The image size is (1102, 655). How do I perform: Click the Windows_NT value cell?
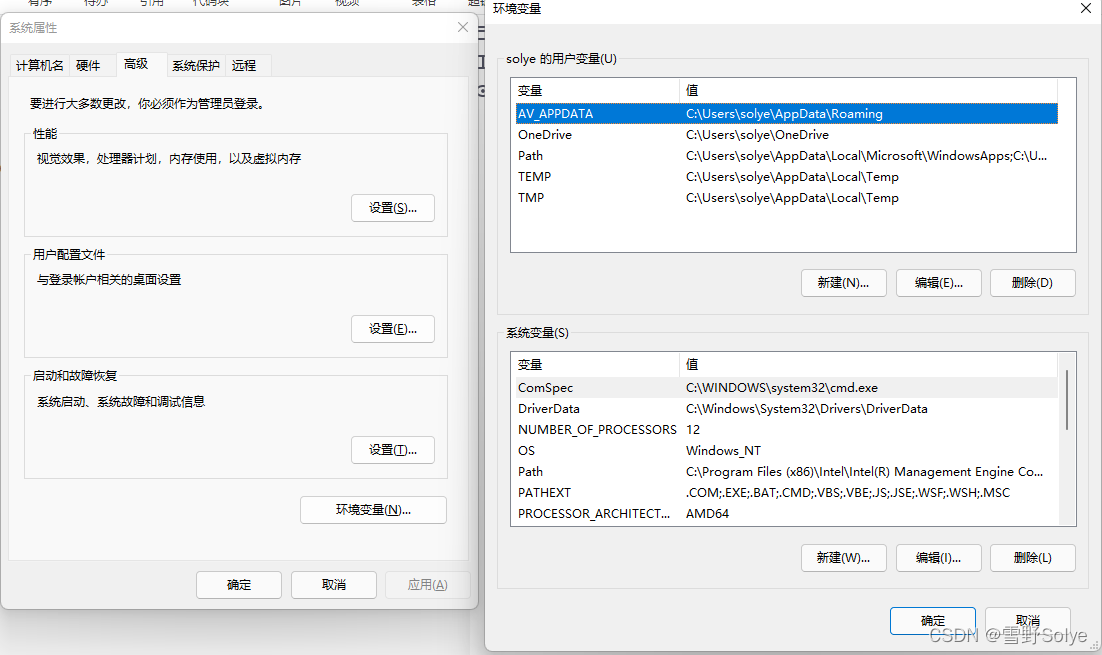pos(723,450)
